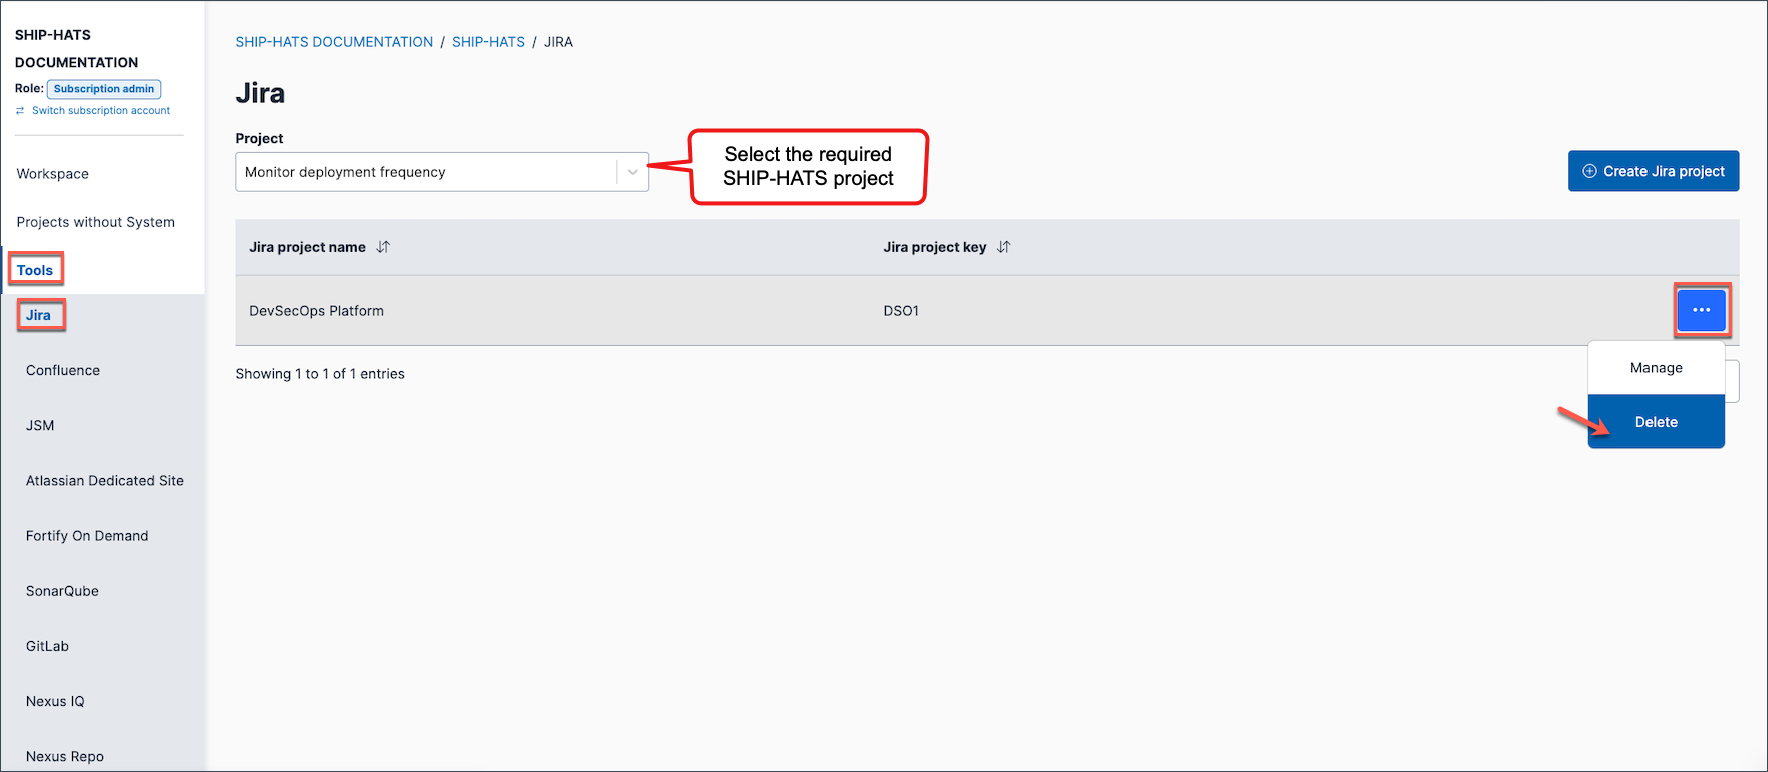Viewport: 1768px width, 772px height.
Task: Open Nexus IQ in the sidebar
Action: (55, 701)
